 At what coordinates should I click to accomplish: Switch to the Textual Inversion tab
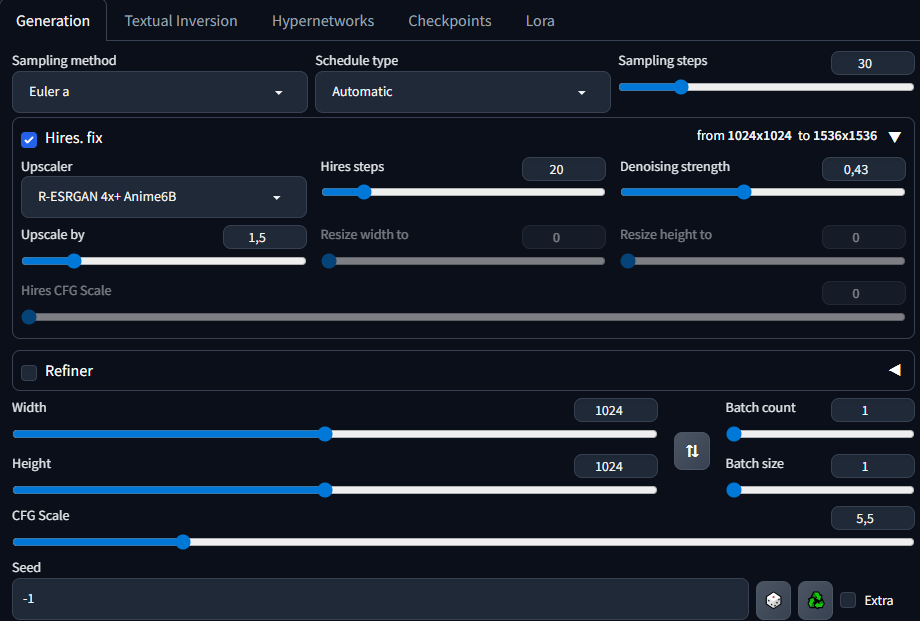coord(181,21)
